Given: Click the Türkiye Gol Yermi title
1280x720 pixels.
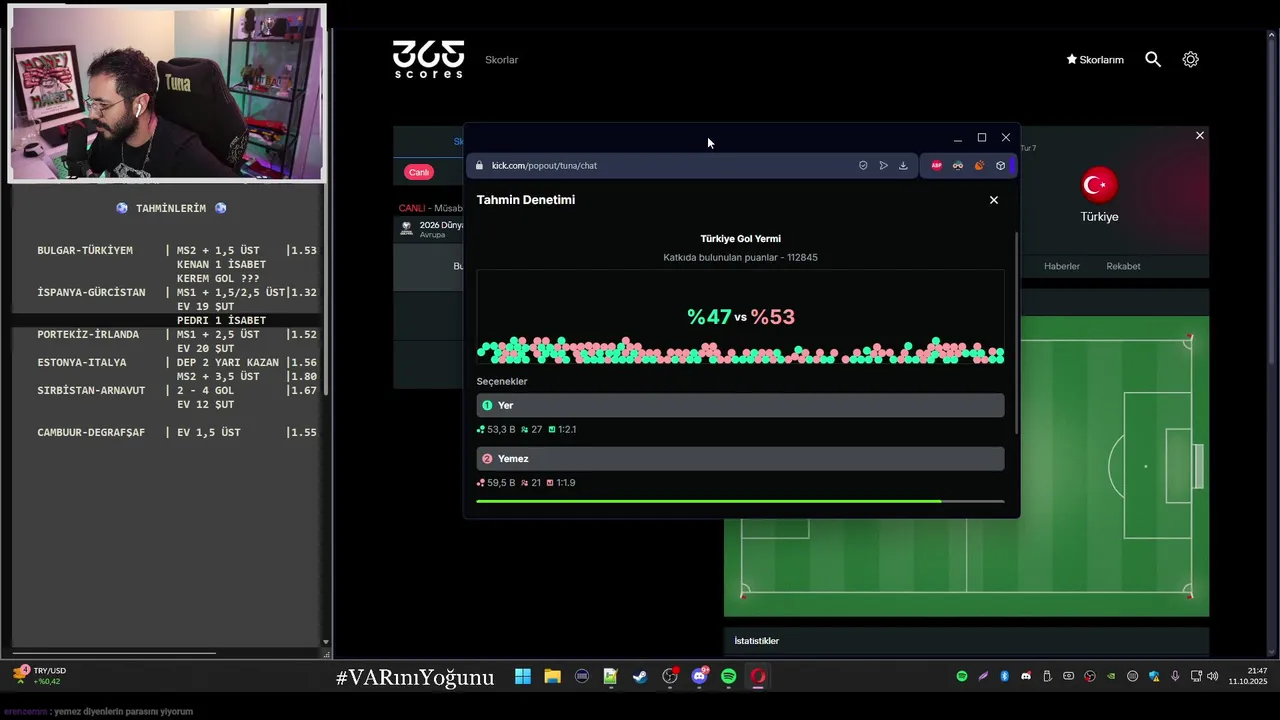Looking at the screenshot, I should point(740,239).
